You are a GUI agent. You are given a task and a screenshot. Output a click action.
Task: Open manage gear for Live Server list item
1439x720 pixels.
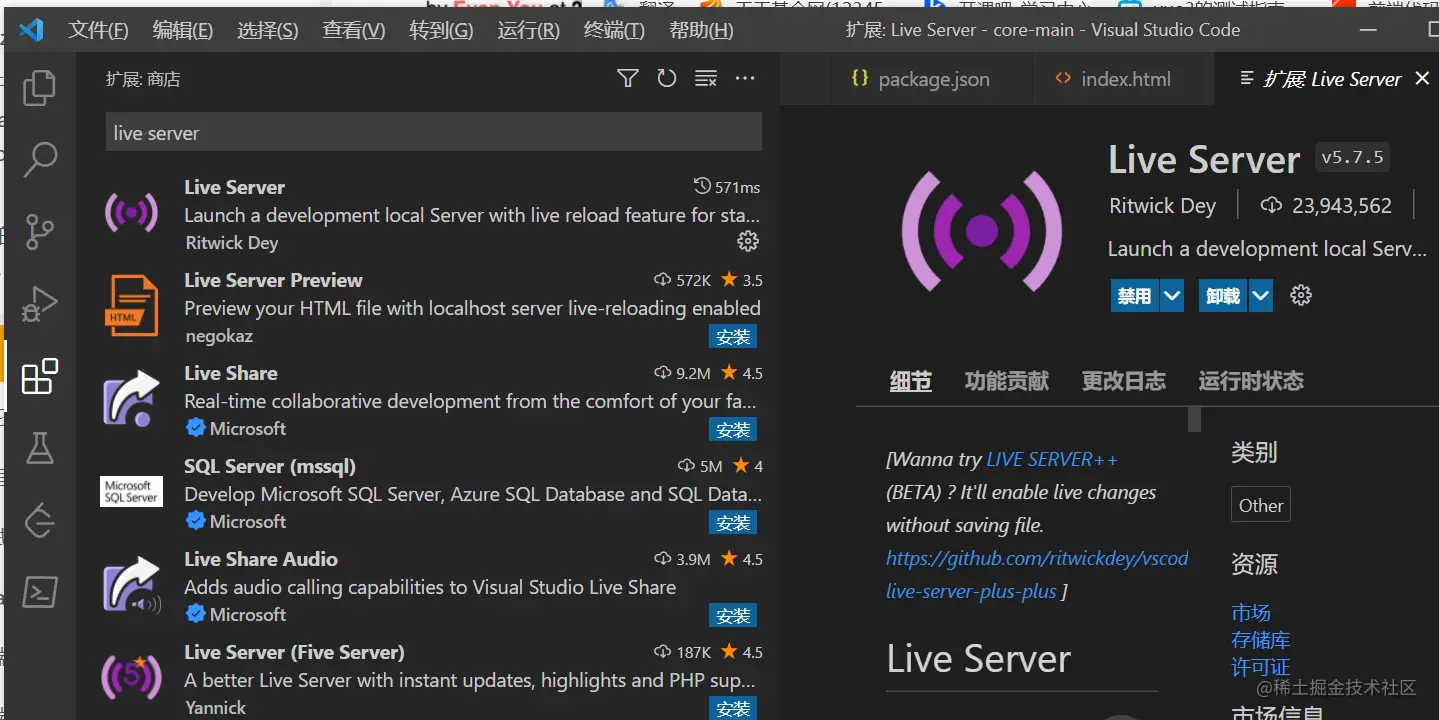(x=748, y=241)
